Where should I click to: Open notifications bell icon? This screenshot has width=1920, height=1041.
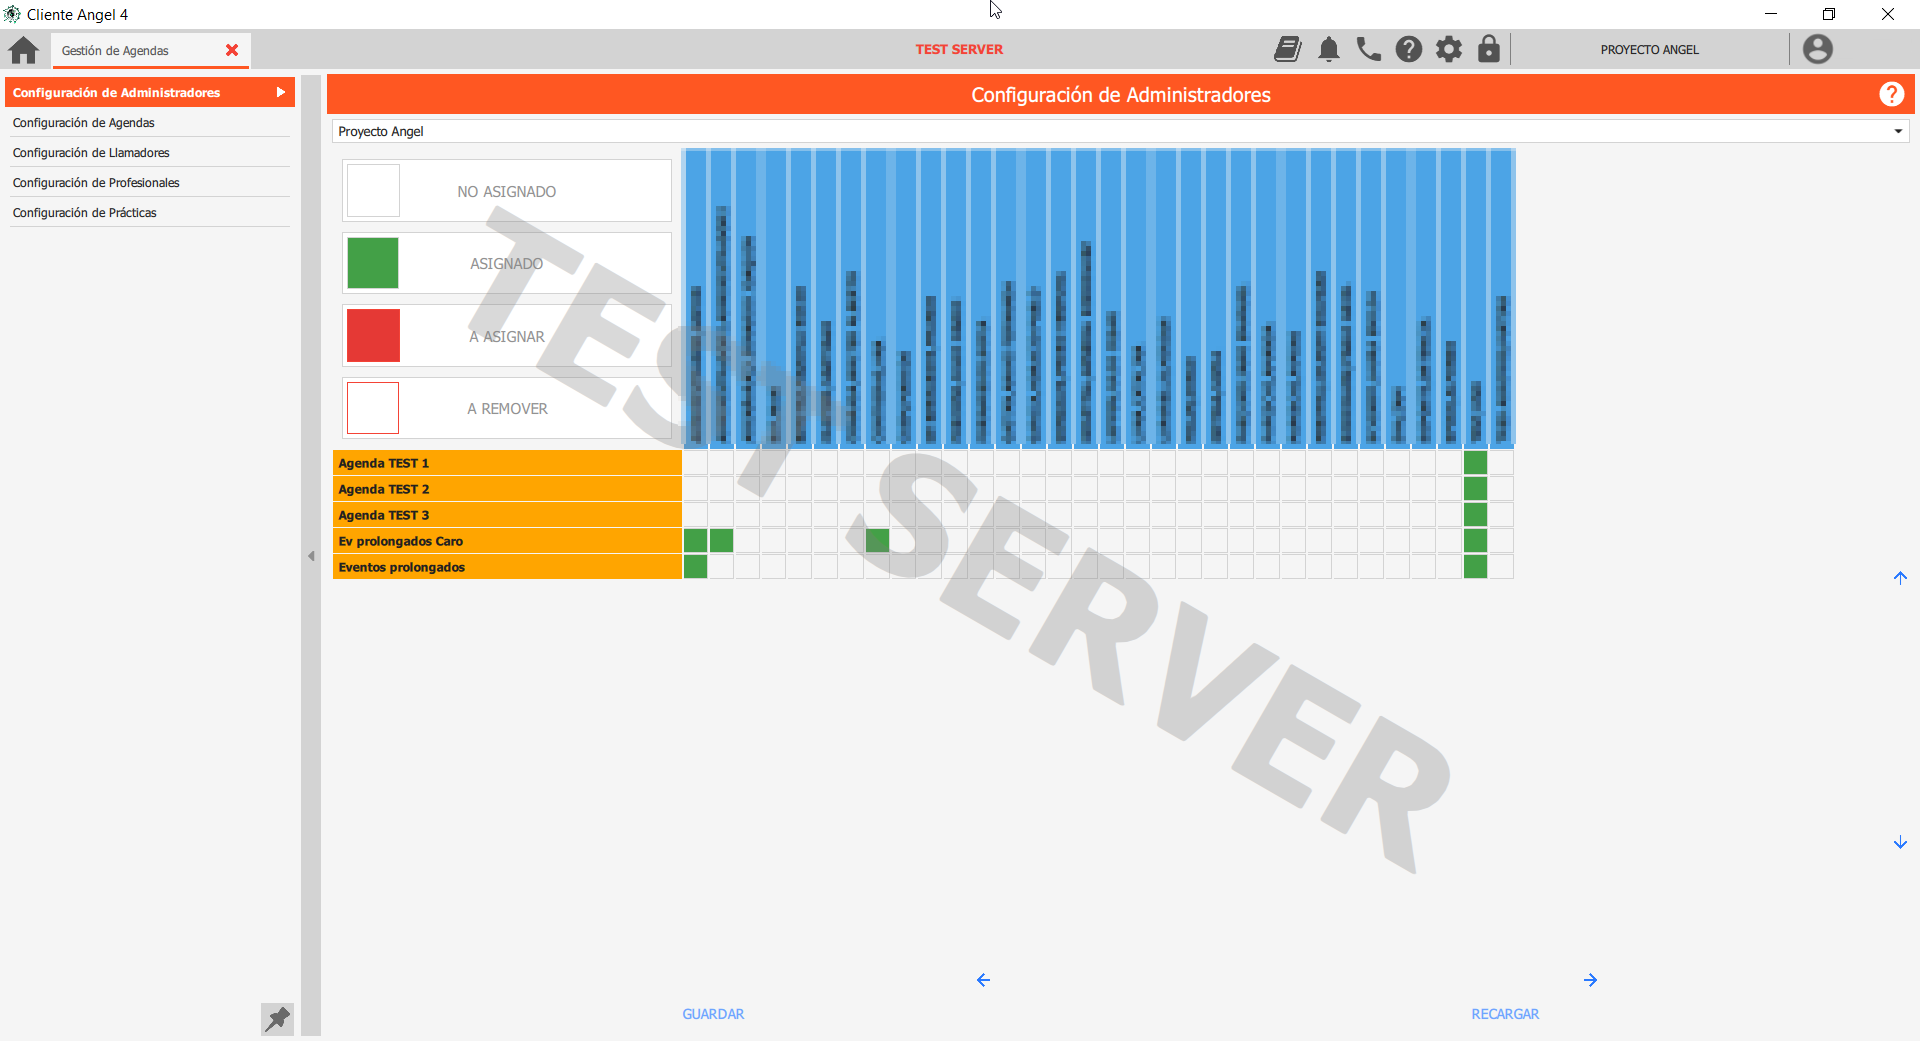click(1328, 49)
